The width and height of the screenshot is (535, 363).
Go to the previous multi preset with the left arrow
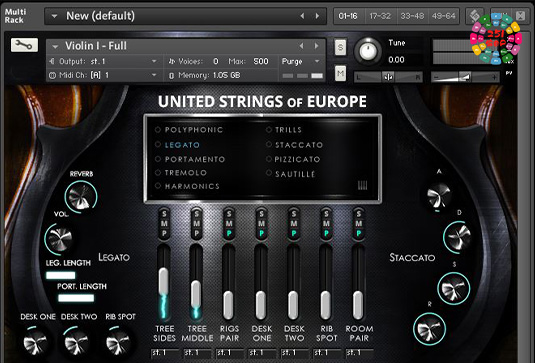coord(302,16)
